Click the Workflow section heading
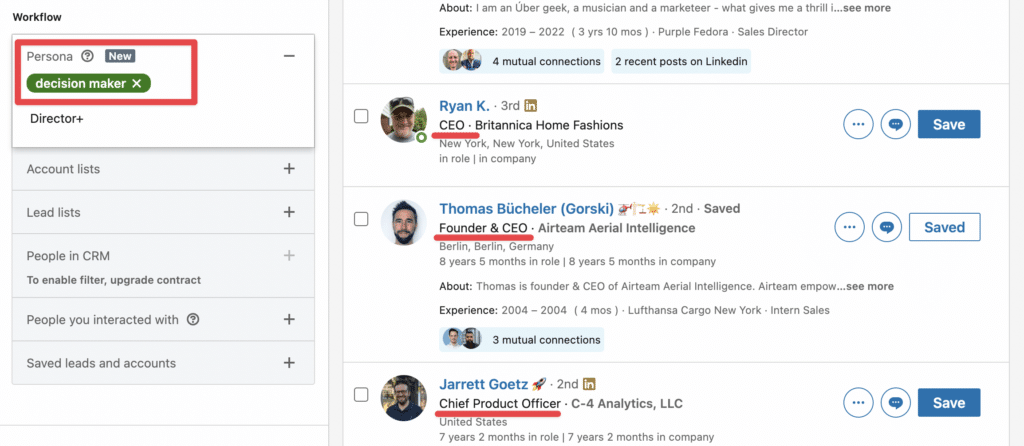The height and width of the screenshot is (446, 1024). click(37, 17)
